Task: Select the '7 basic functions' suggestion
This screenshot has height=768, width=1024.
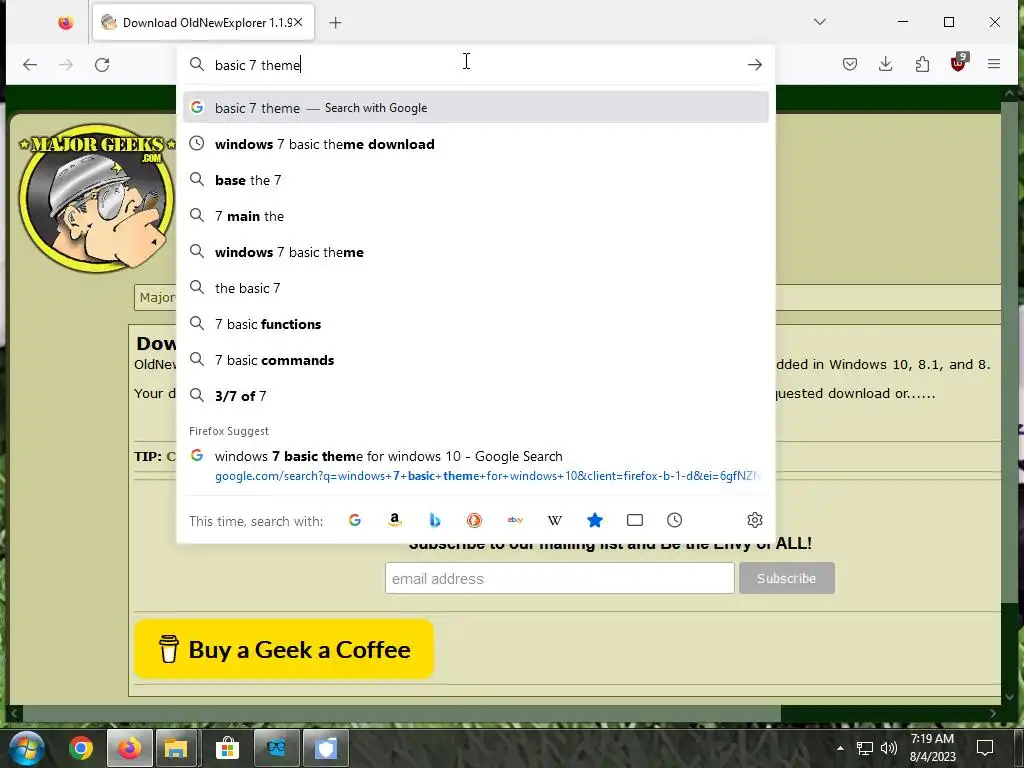Action: 475,324
